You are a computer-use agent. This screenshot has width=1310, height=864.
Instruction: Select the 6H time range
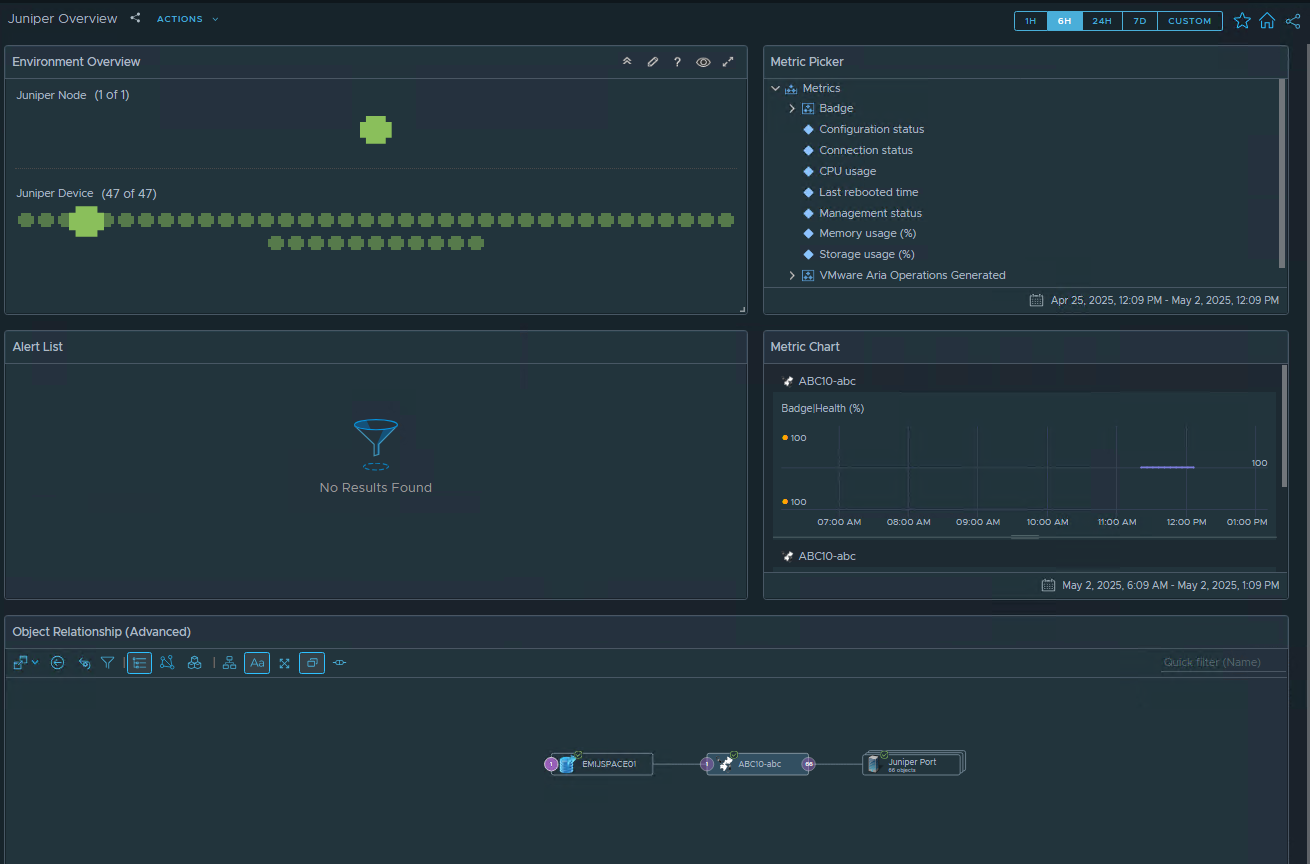pos(1065,21)
